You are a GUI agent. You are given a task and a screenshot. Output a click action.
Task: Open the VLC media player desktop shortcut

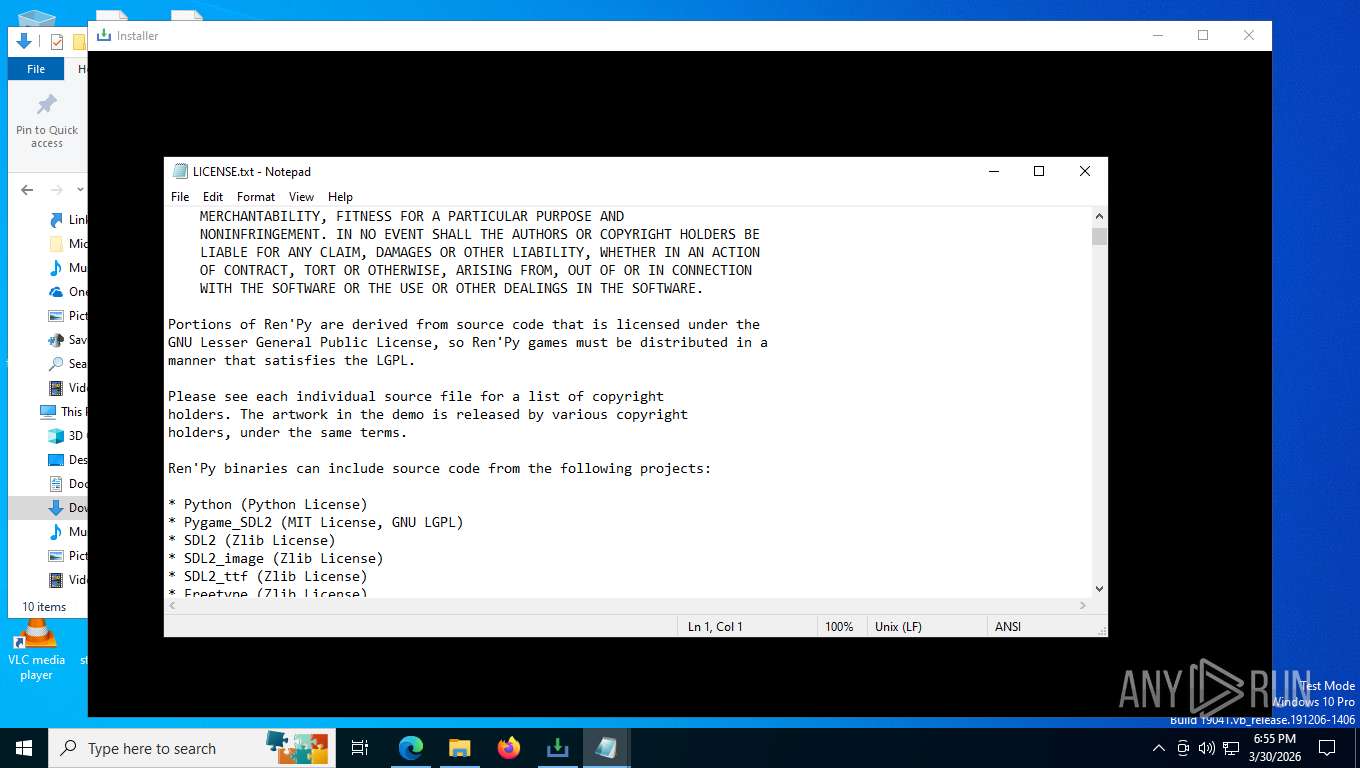coord(36,650)
